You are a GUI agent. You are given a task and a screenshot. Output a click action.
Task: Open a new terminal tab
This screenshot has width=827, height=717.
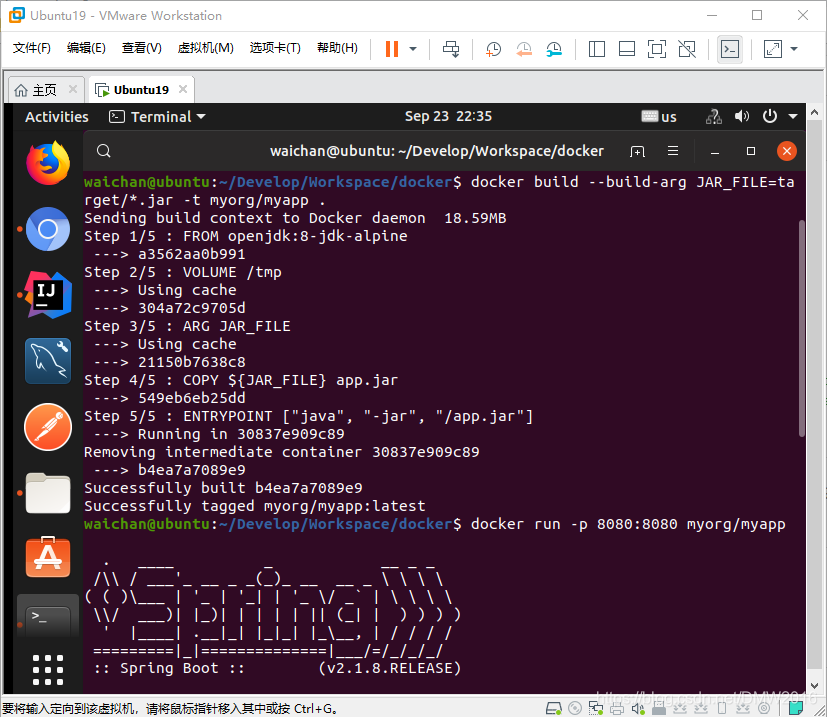click(x=637, y=151)
